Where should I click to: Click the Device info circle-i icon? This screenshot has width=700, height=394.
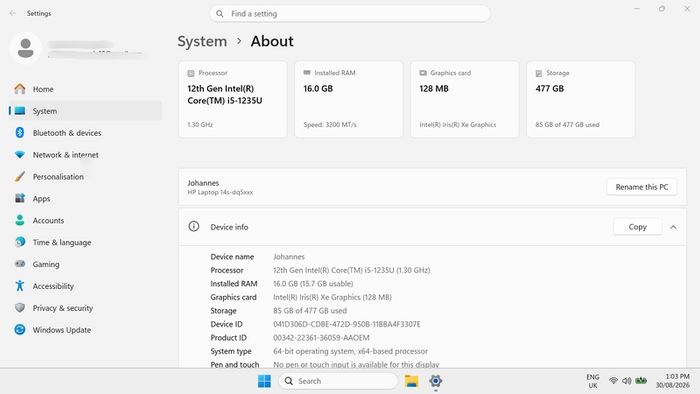click(194, 226)
